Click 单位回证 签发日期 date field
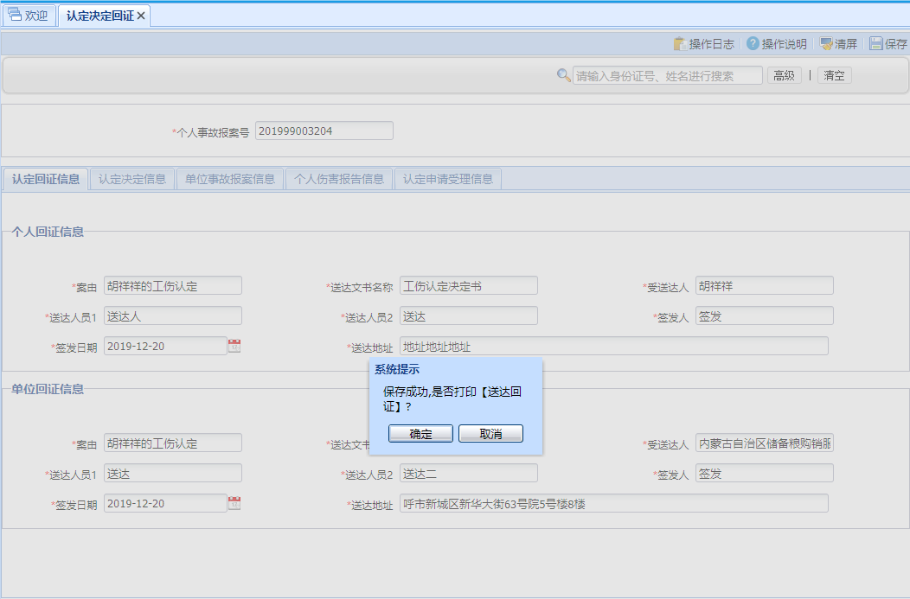Image resolution: width=910 pixels, height=599 pixels. pos(165,503)
